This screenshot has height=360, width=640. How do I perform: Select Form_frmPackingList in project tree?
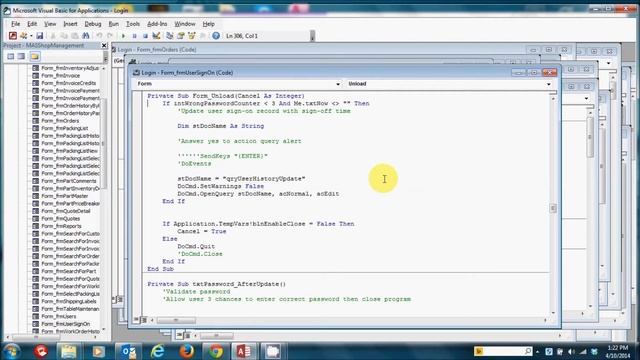coord(64,128)
